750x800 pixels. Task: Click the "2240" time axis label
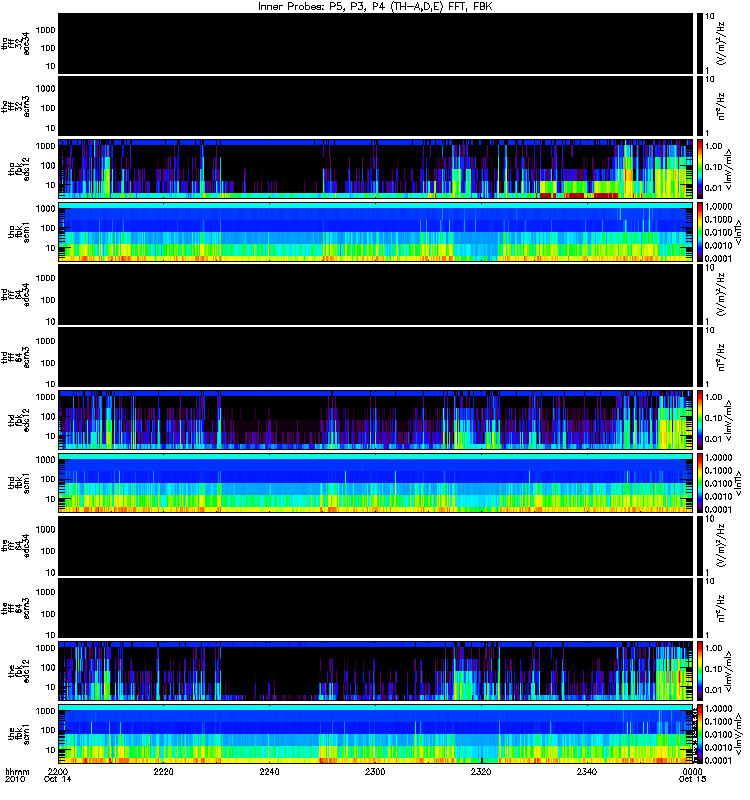click(269, 771)
